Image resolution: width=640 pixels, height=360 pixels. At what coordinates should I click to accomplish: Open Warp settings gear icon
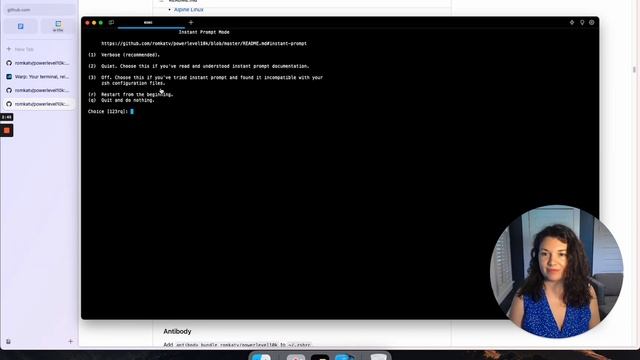591,22
